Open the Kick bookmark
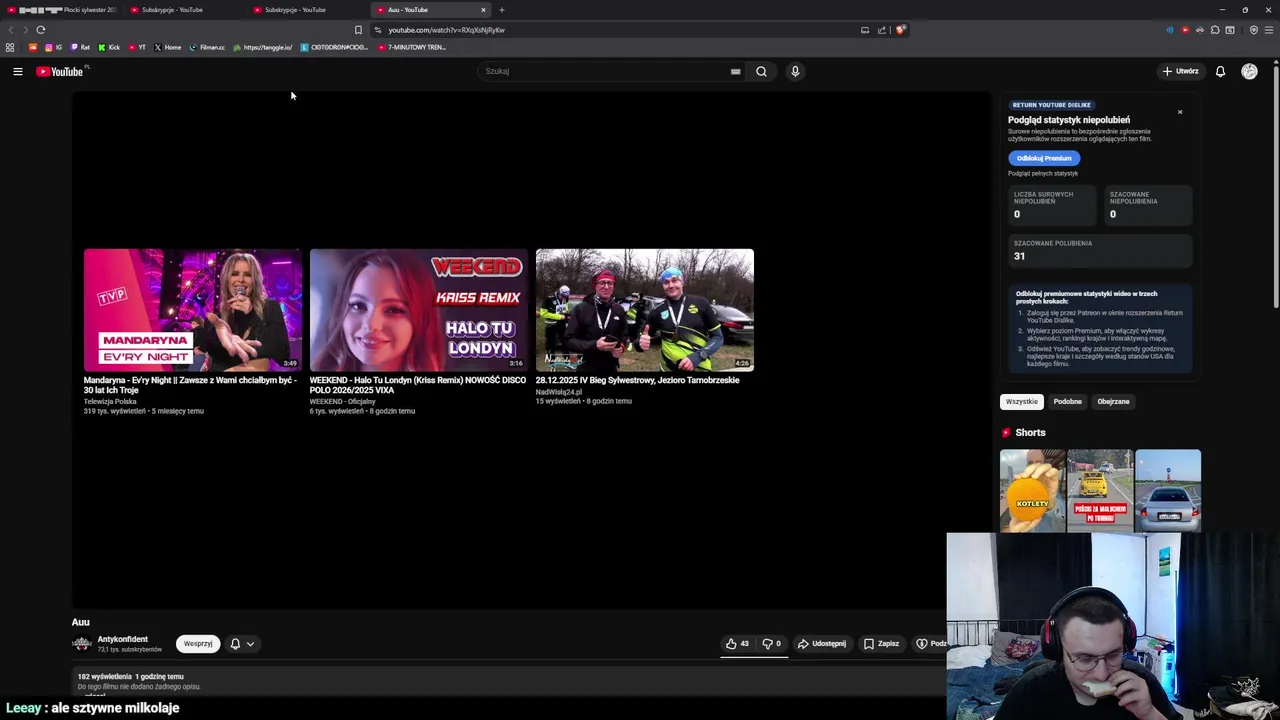 (x=109, y=47)
